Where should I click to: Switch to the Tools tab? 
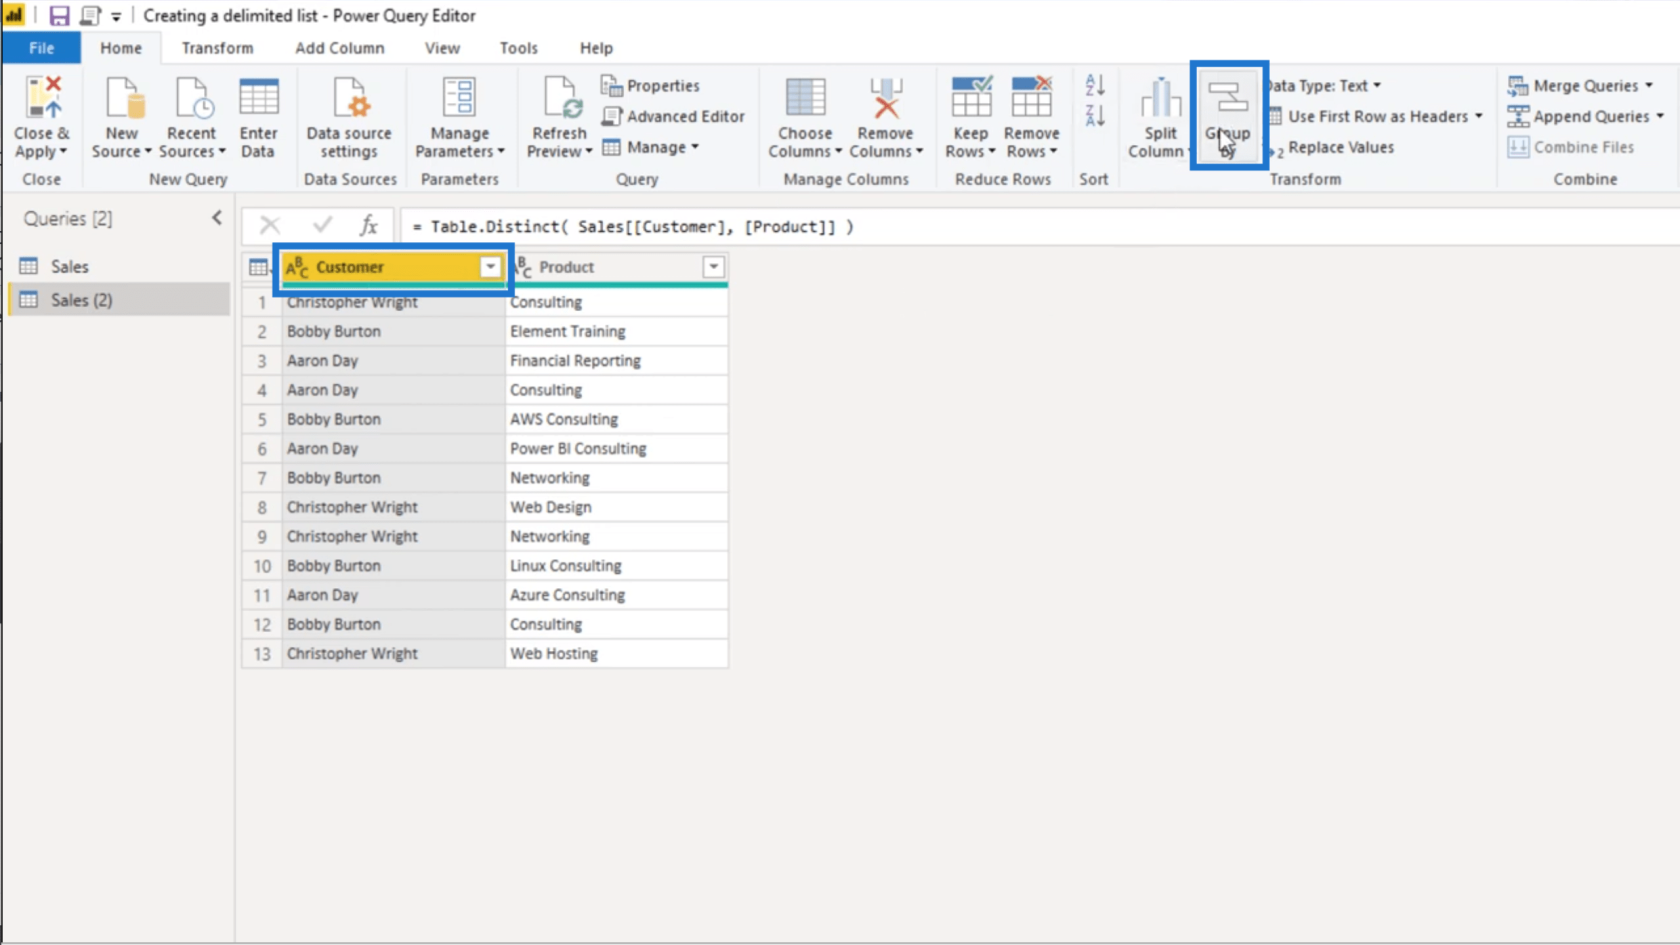click(518, 48)
